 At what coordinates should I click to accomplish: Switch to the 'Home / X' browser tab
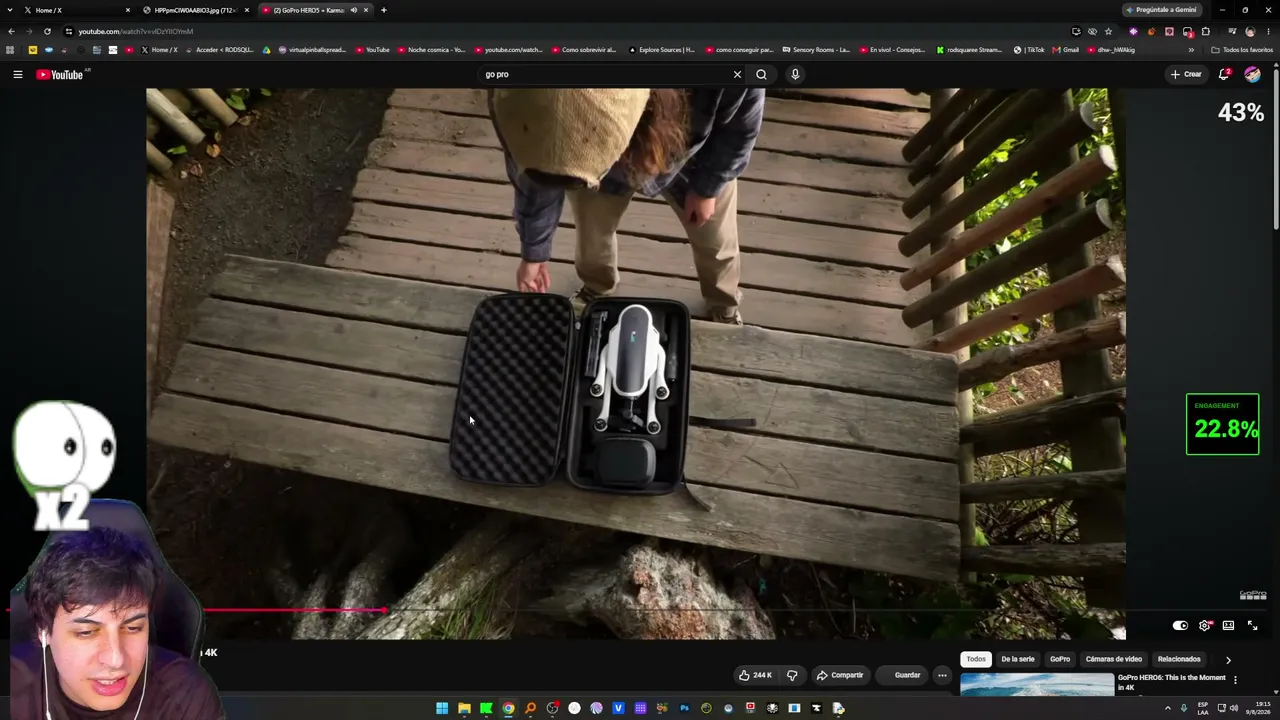pyautogui.click(x=77, y=10)
